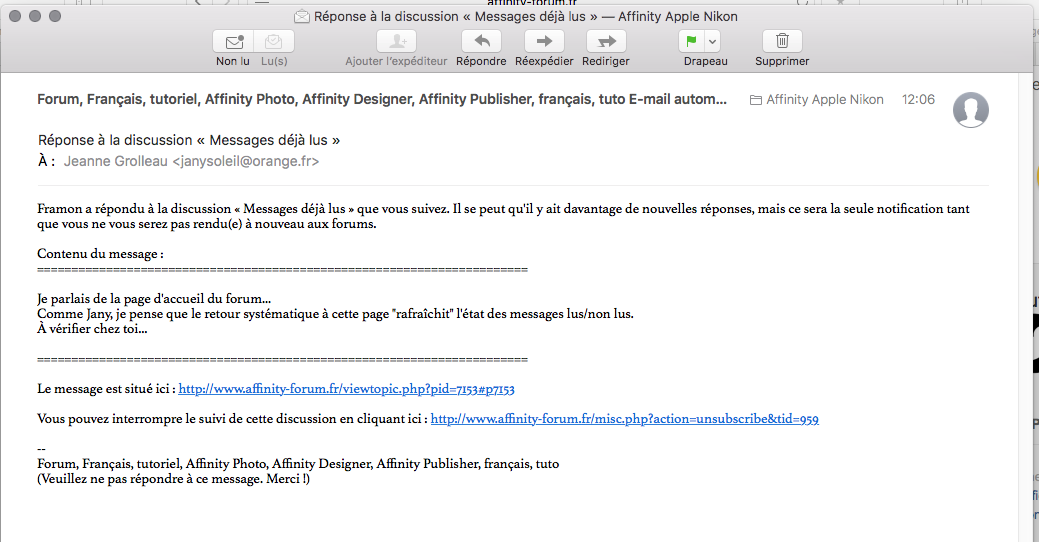Delete message with Supprimer trash icon
The width and height of the screenshot is (1039, 542).
[x=782, y=42]
